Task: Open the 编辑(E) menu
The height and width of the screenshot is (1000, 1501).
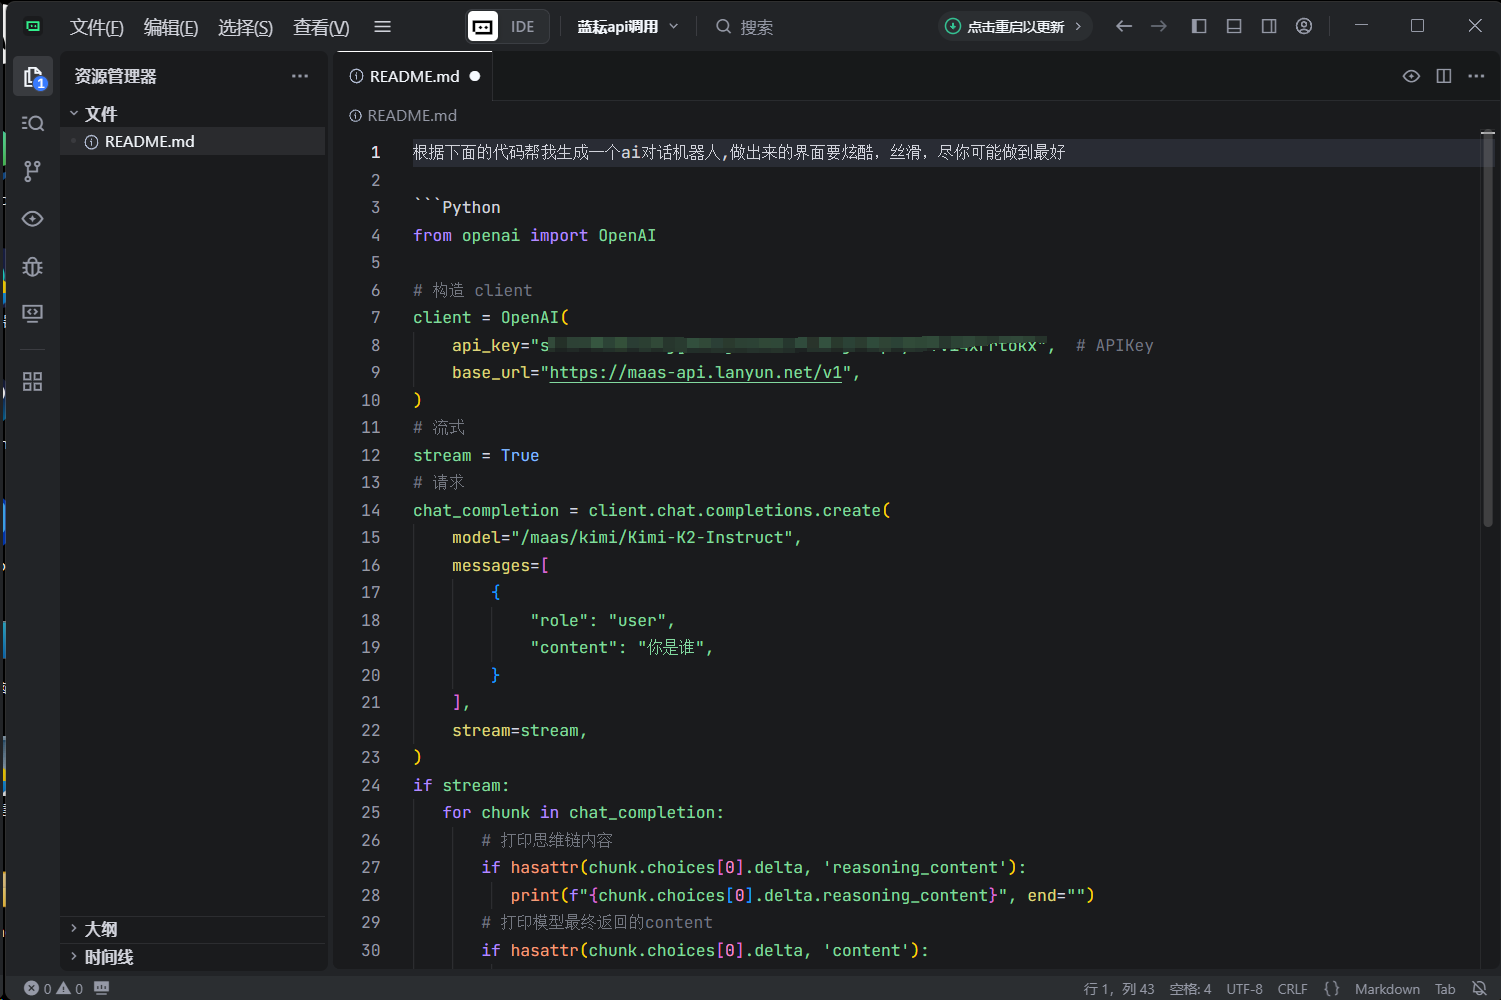Action: [x=171, y=27]
